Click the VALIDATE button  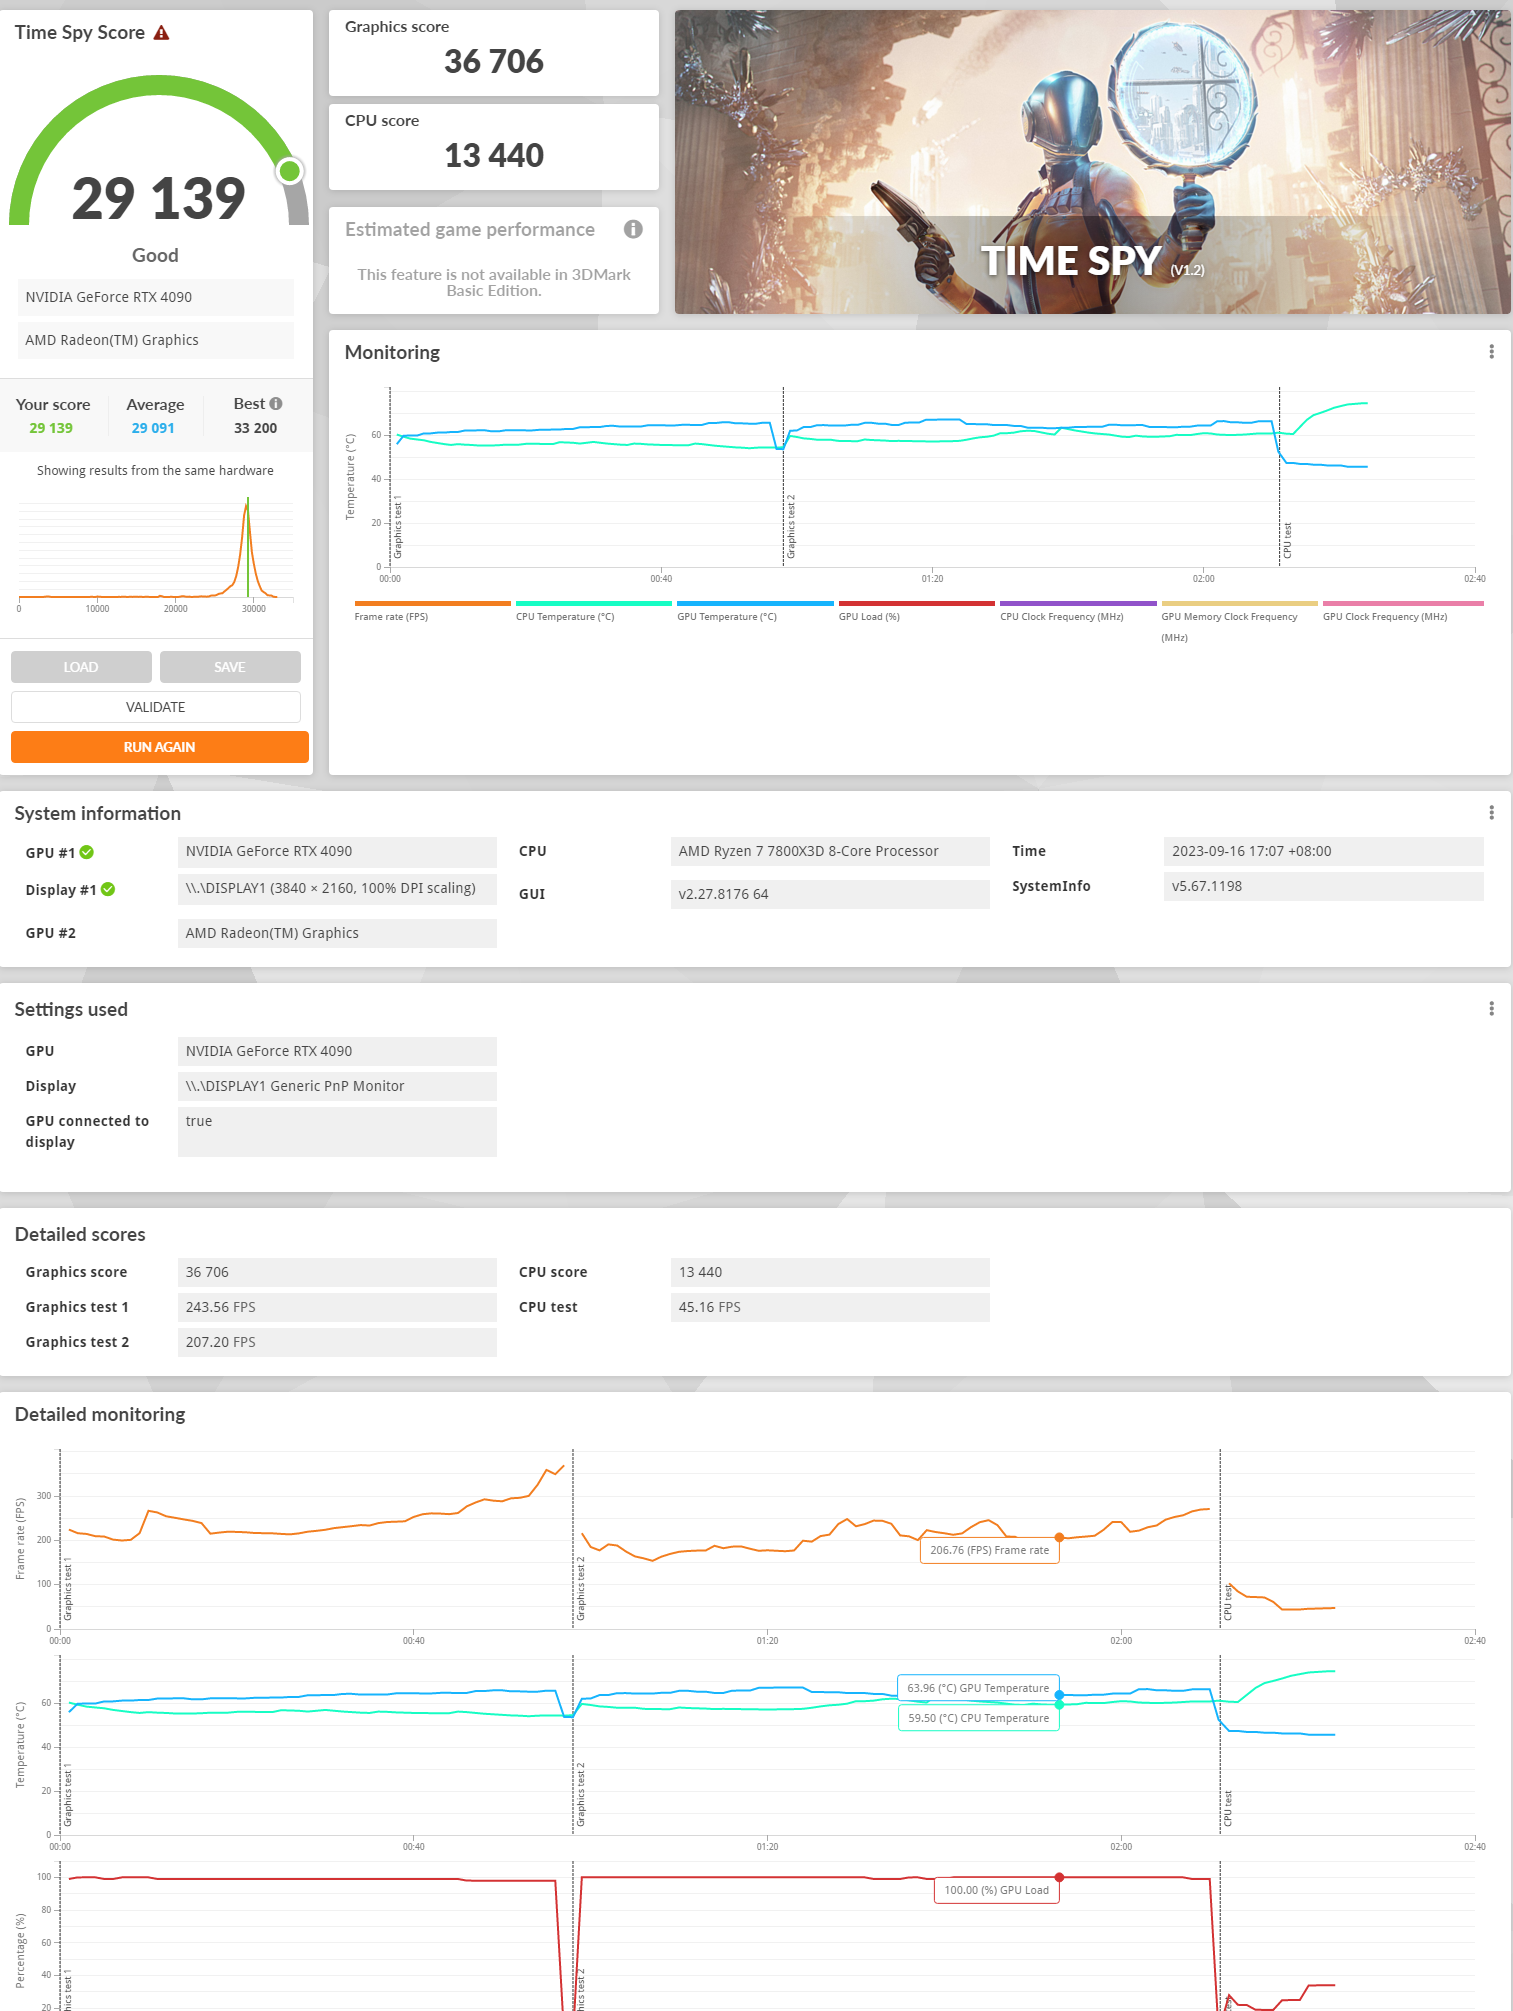(156, 707)
